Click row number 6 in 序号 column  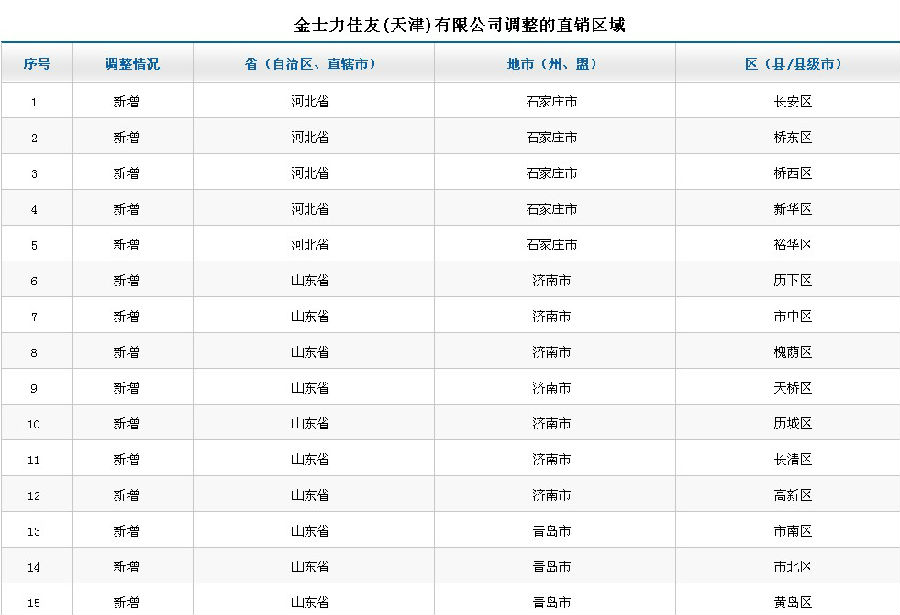click(x=34, y=281)
